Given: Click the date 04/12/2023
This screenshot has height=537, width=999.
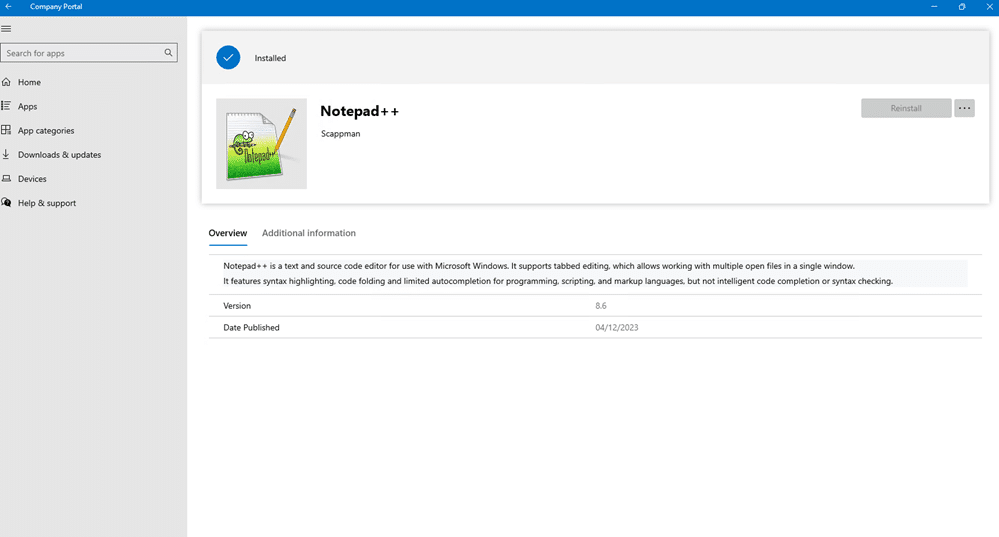Looking at the screenshot, I should (617, 327).
